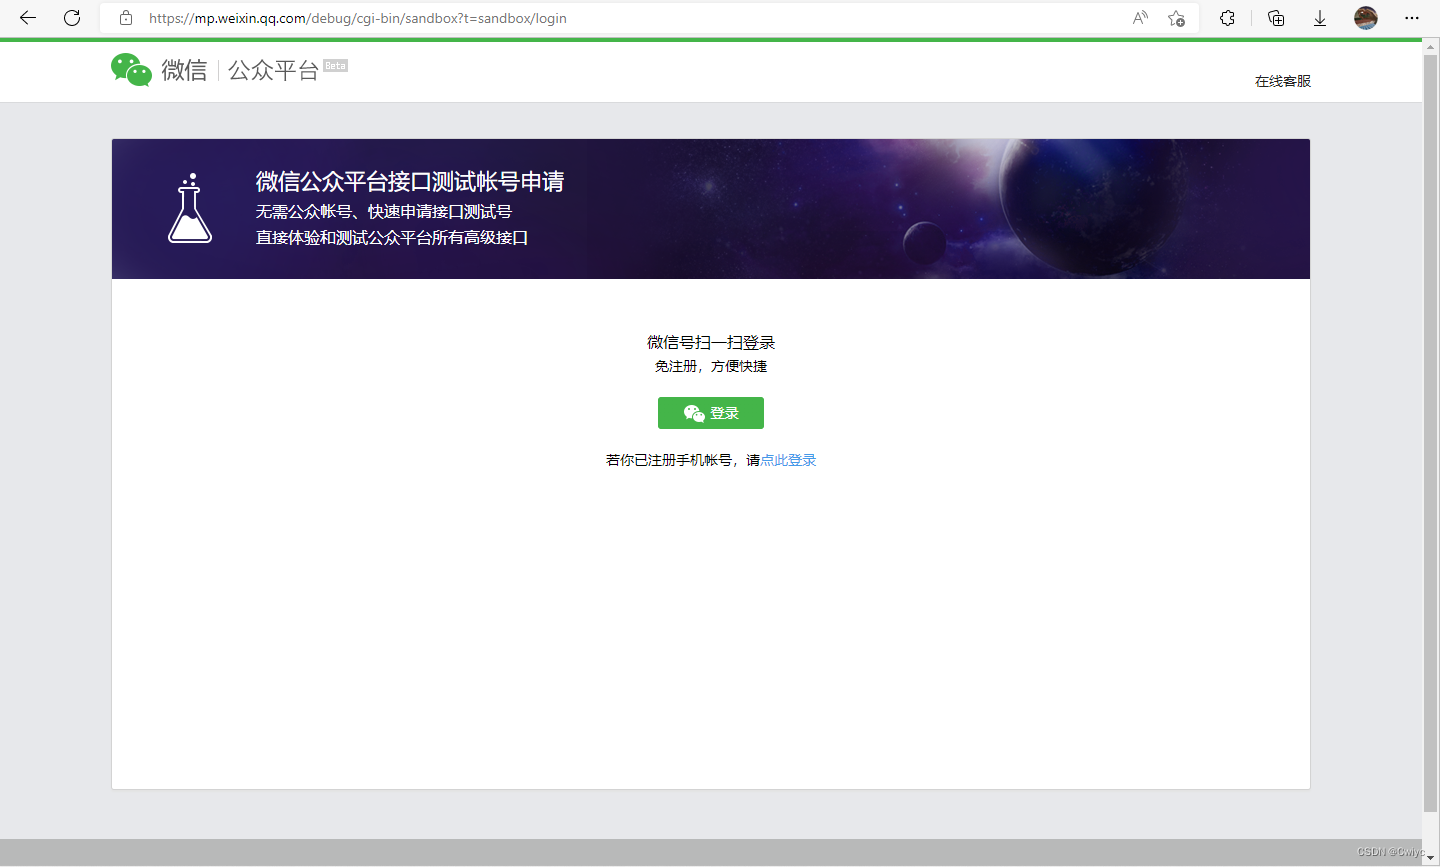Click the 微信号扫一扫登录 heading
Viewport: 1440px width, 867px height.
point(711,342)
